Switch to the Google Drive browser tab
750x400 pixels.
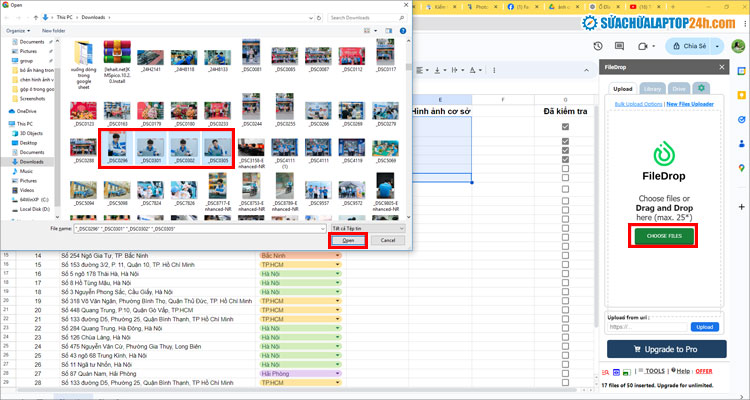563,7
